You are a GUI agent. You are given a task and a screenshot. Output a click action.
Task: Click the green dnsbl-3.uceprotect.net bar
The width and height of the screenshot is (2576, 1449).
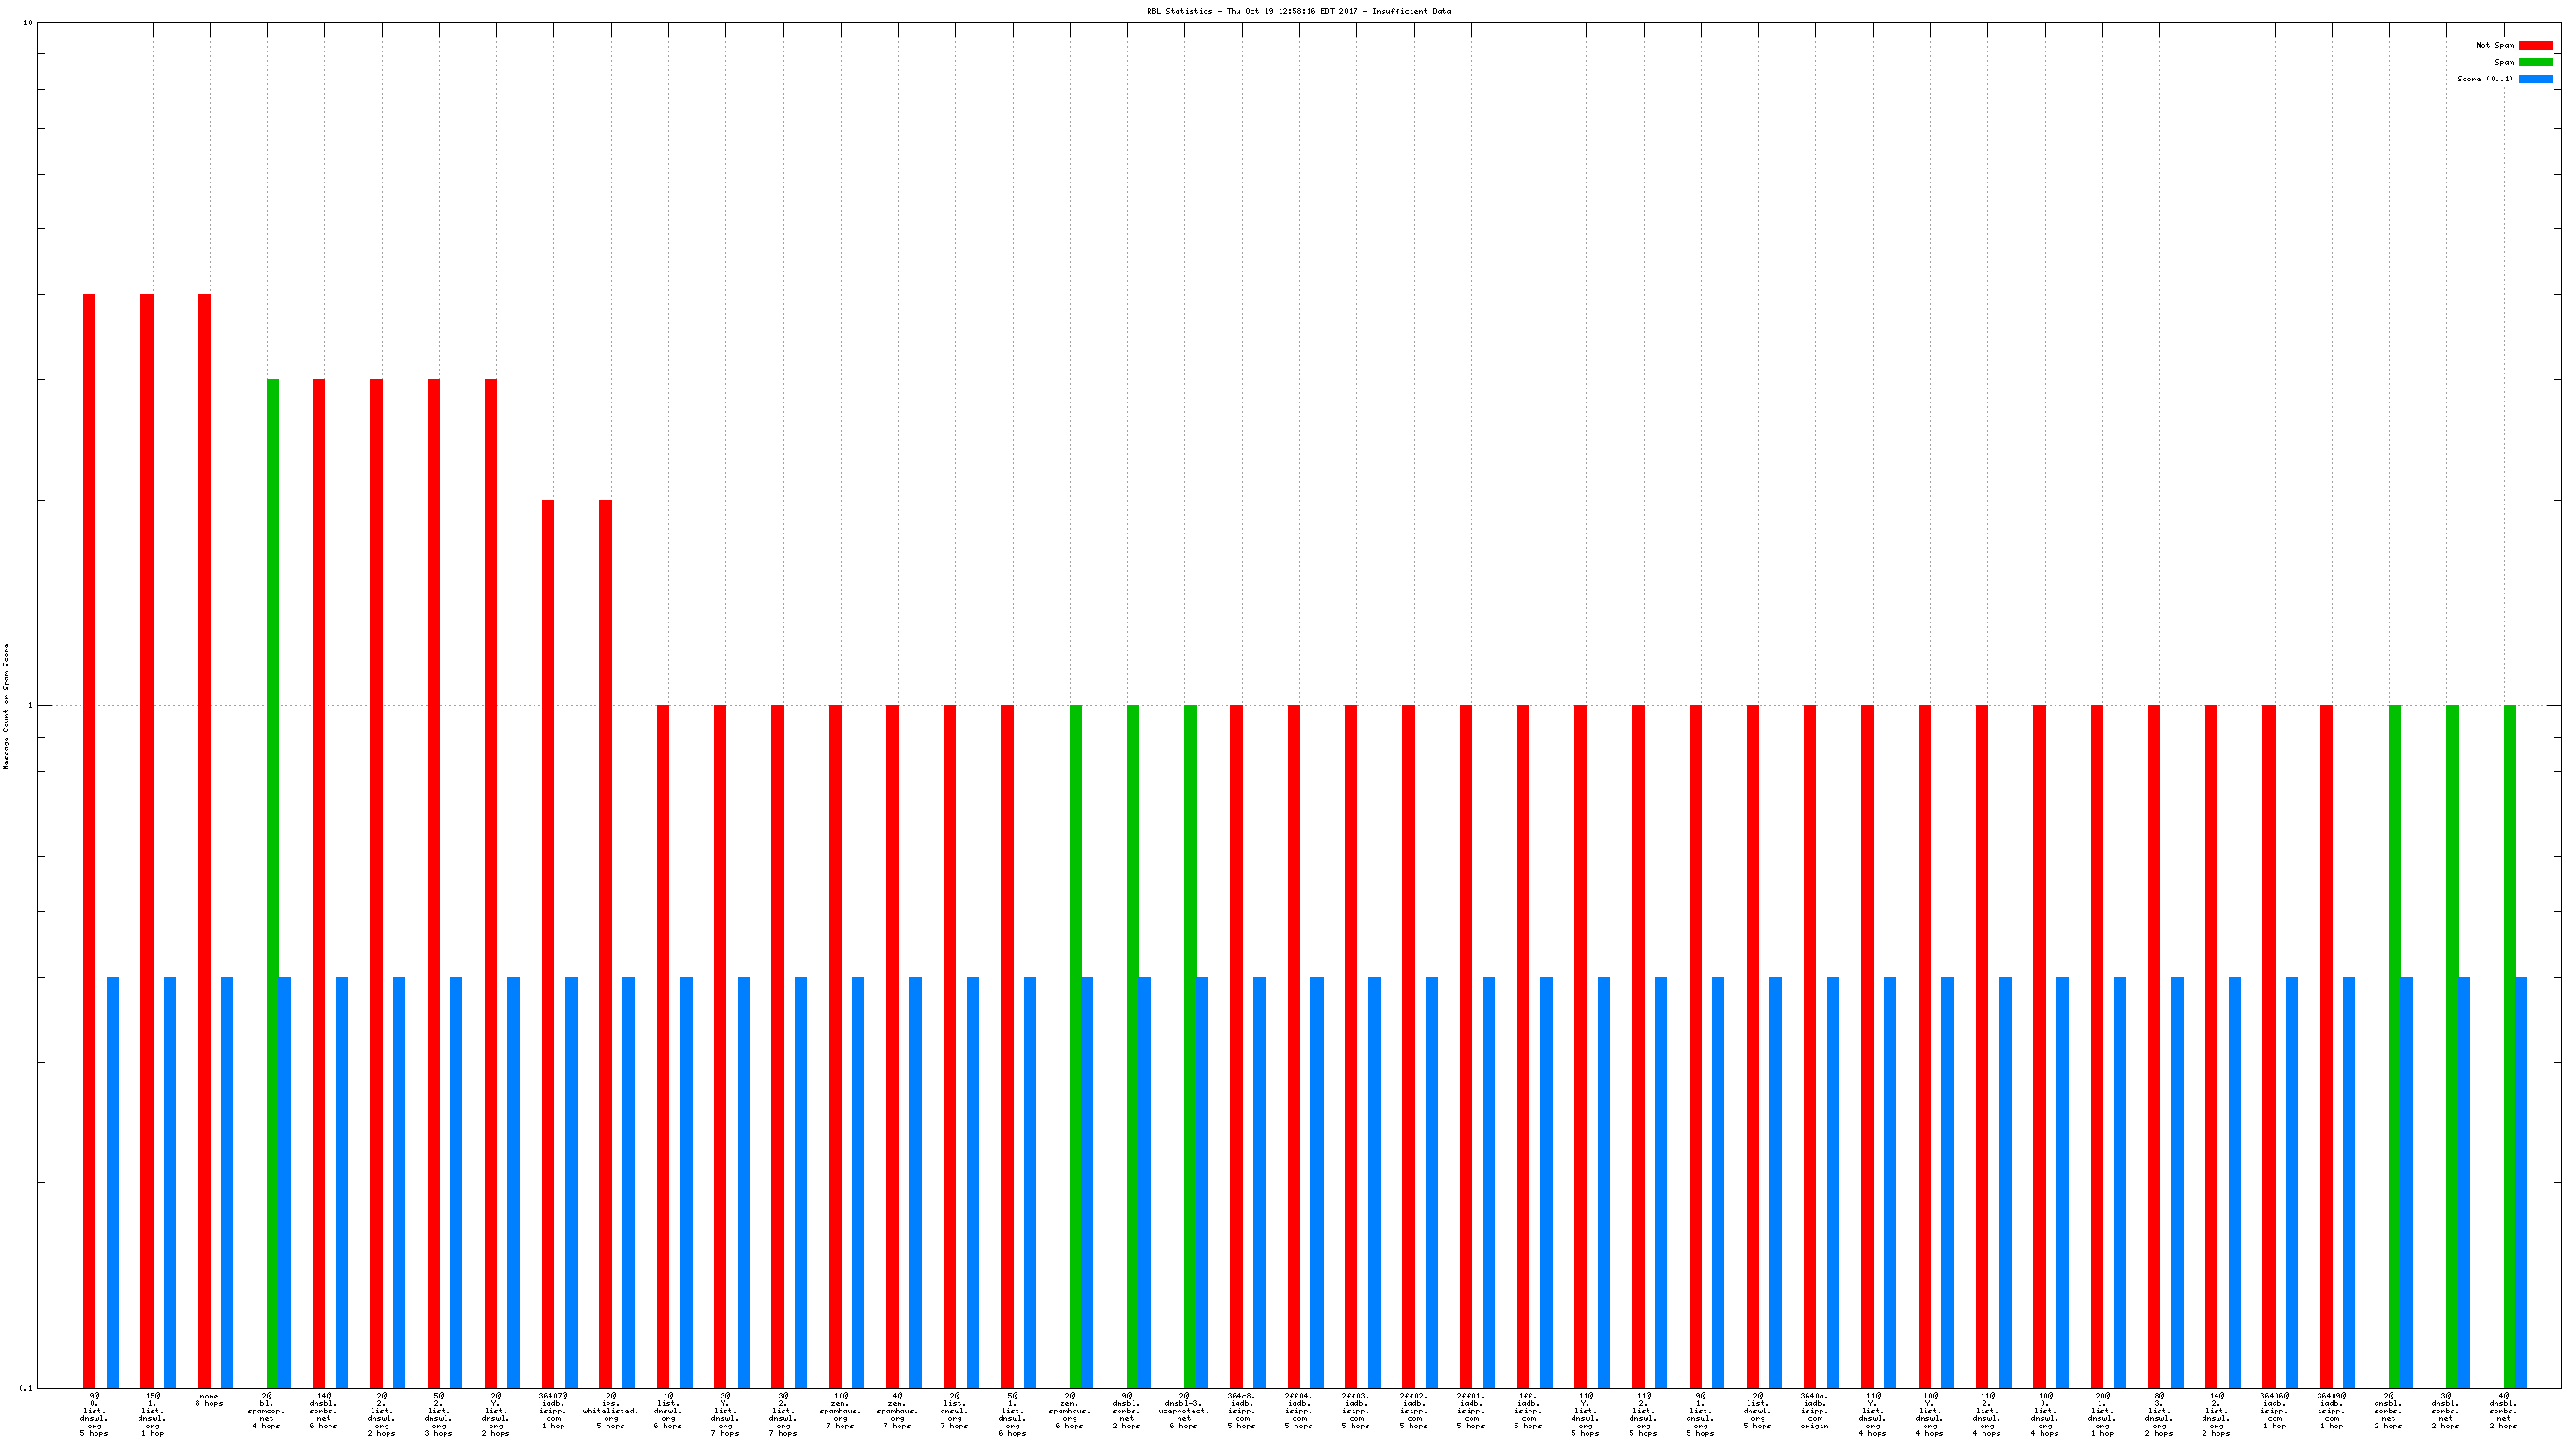pos(1189,1040)
